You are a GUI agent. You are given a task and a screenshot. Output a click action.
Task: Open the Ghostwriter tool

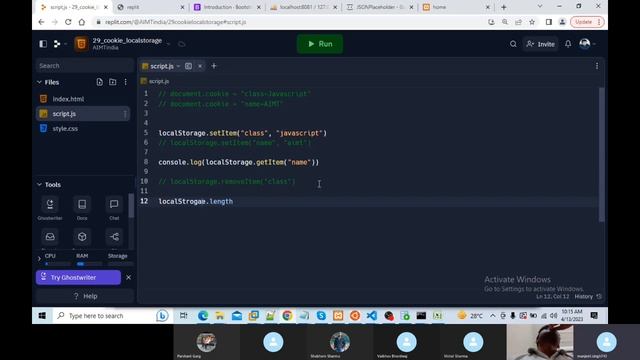pyautogui.click(x=50, y=208)
